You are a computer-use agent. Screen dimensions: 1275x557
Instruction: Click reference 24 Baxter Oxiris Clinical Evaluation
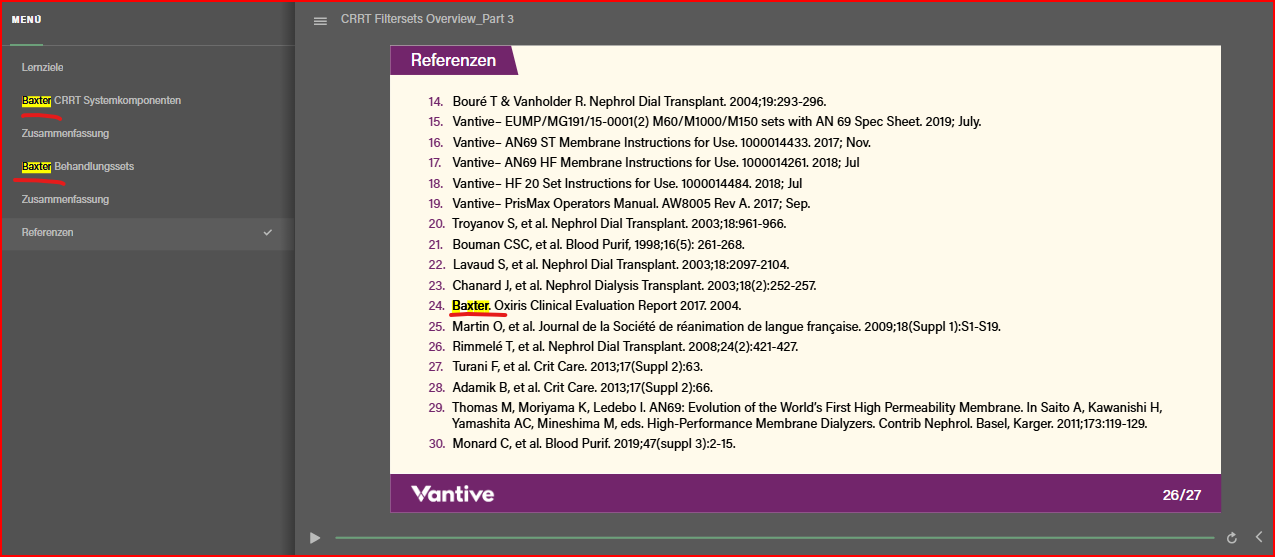pos(596,305)
